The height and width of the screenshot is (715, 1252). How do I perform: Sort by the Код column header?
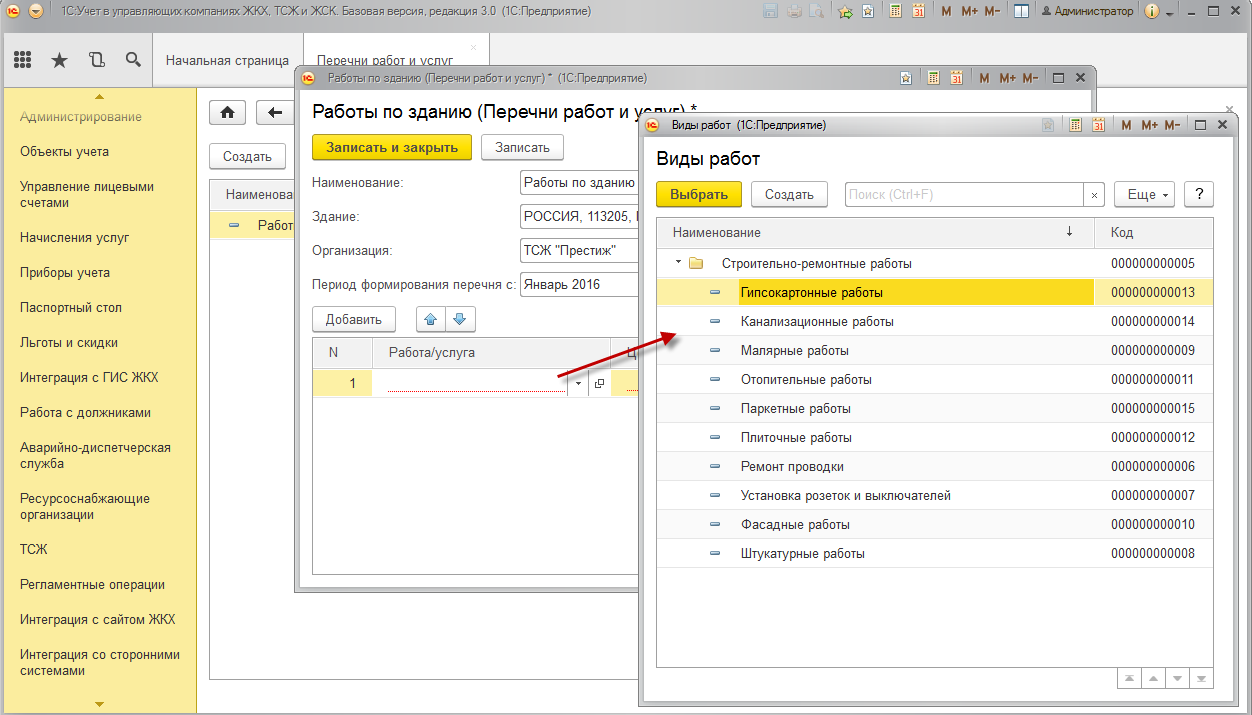(1153, 232)
